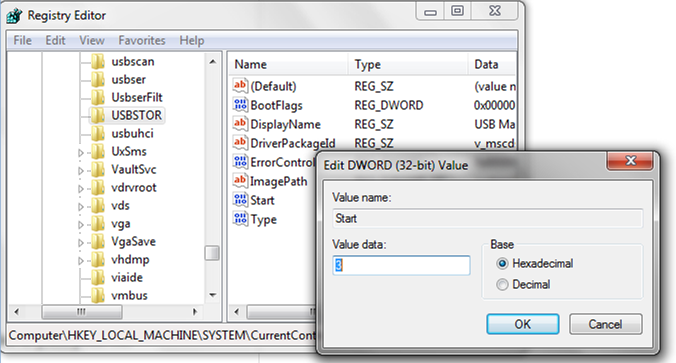Click the tree pane scroll left arrow
The height and width of the screenshot is (363, 676).
[x=16, y=312]
